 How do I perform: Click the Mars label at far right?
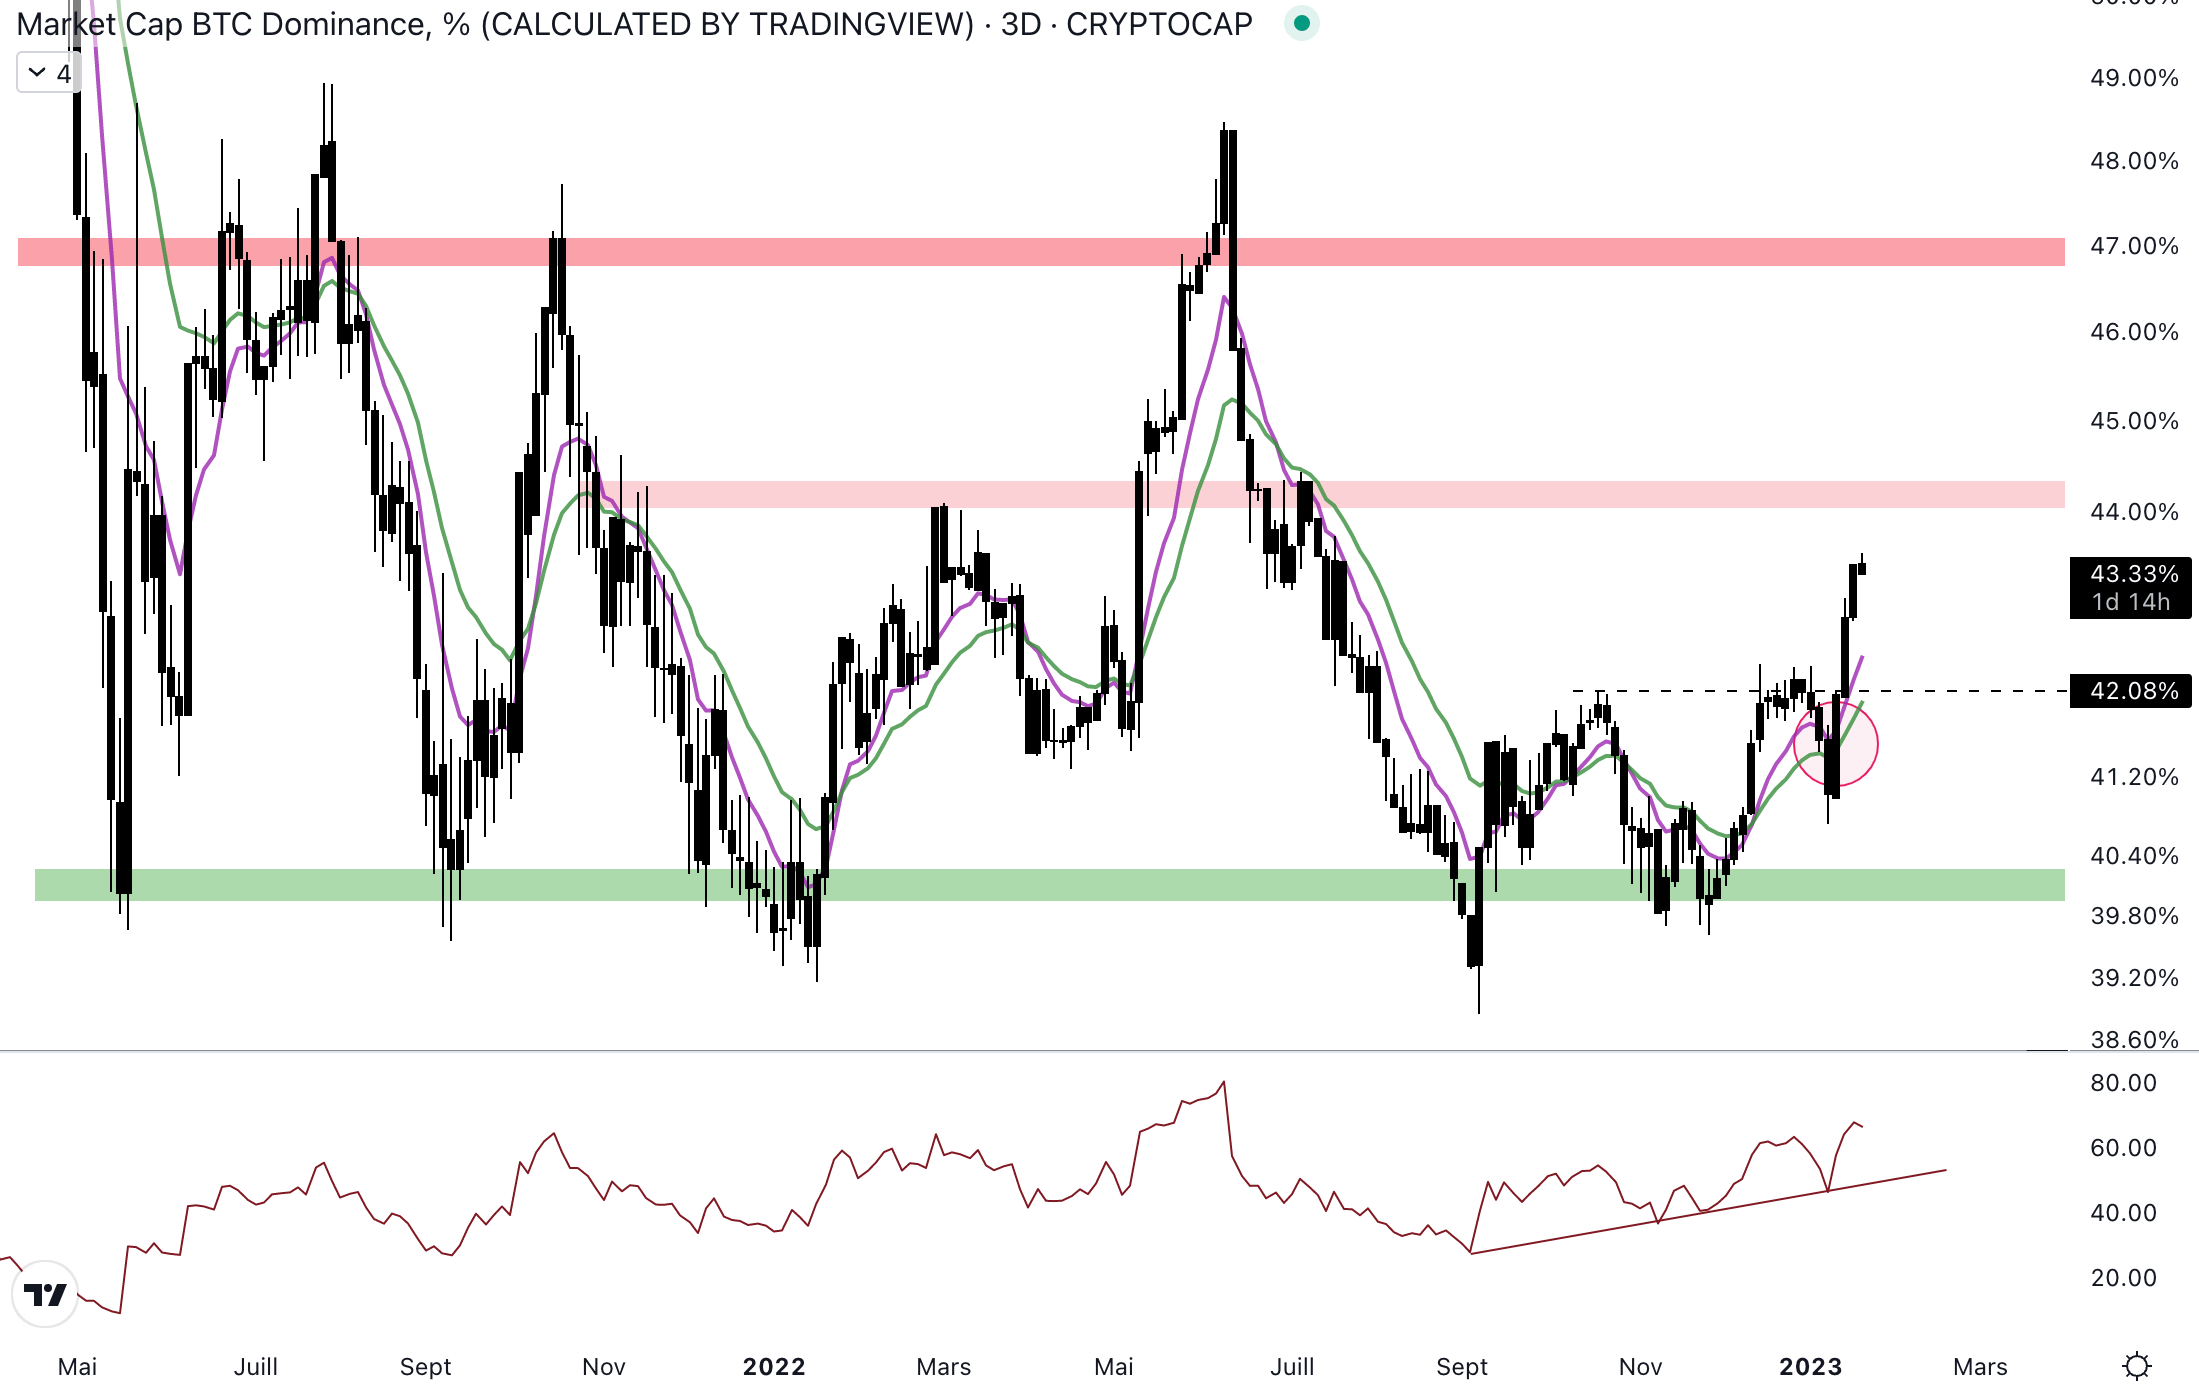tap(1980, 1366)
